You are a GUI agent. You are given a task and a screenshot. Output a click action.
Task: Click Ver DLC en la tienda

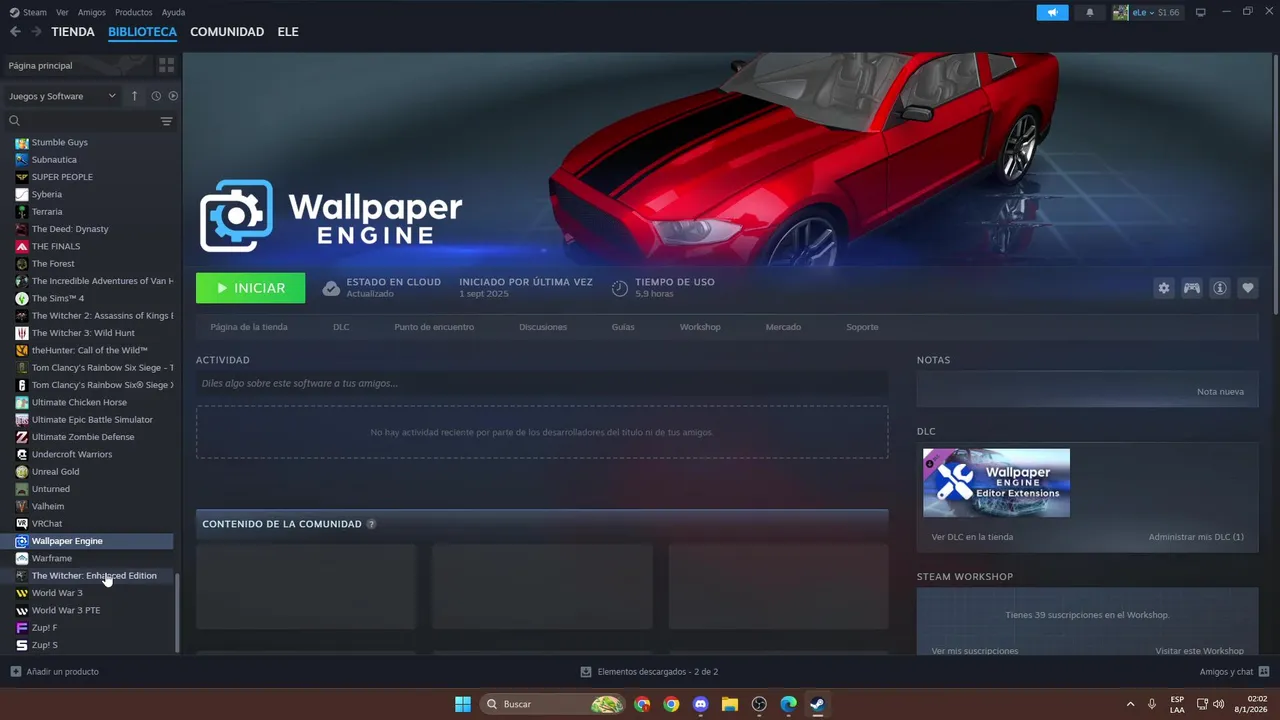click(972, 537)
